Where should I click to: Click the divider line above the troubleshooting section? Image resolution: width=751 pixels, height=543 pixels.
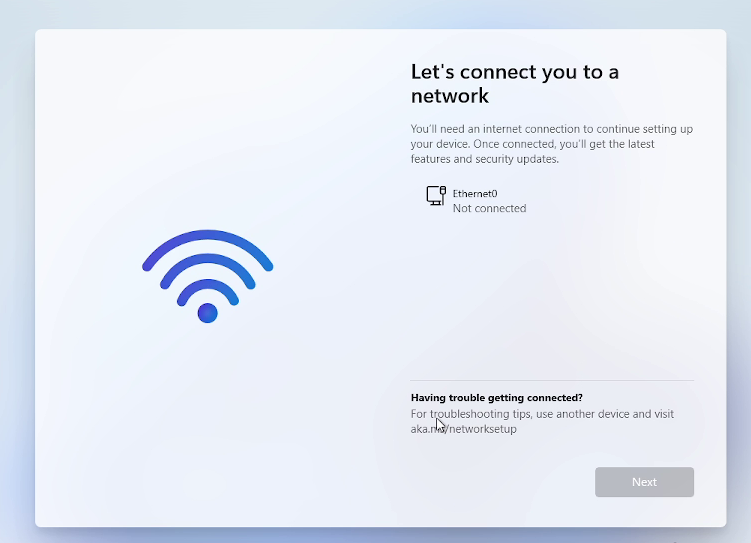552,381
